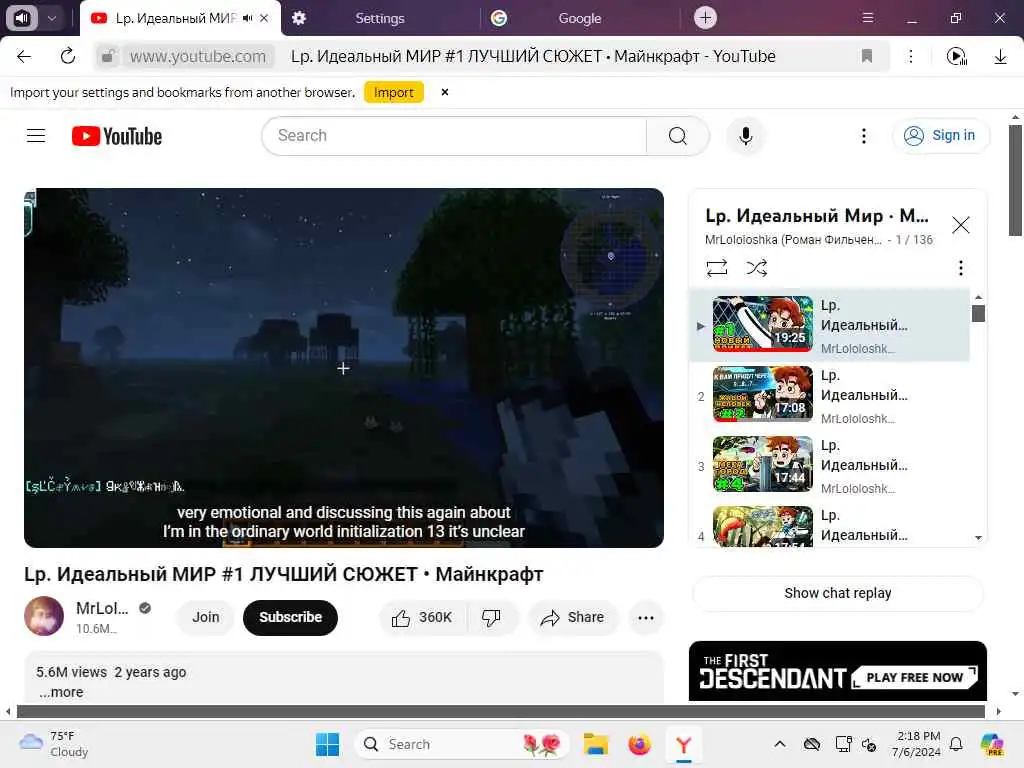Screen dimensions: 1024x768
Task: Click the page vertical scrollbar thumb
Action: click(1015, 180)
